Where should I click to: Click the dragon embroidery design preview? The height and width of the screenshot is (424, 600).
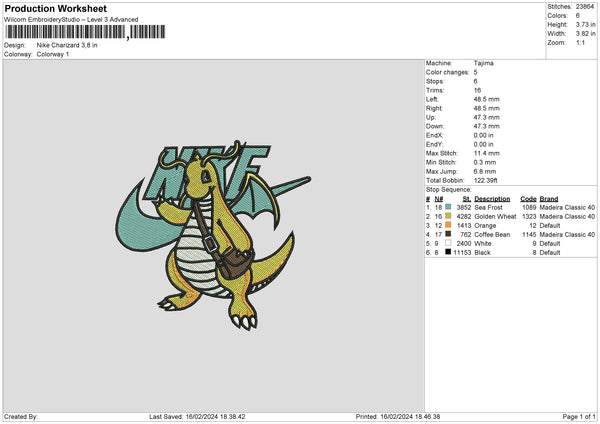tap(213, 235)
